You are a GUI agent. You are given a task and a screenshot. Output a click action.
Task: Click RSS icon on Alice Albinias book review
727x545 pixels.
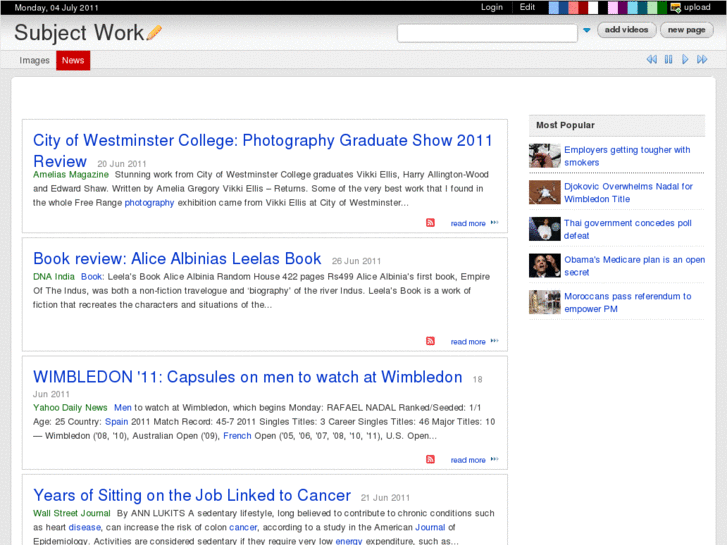coord(431,341)
